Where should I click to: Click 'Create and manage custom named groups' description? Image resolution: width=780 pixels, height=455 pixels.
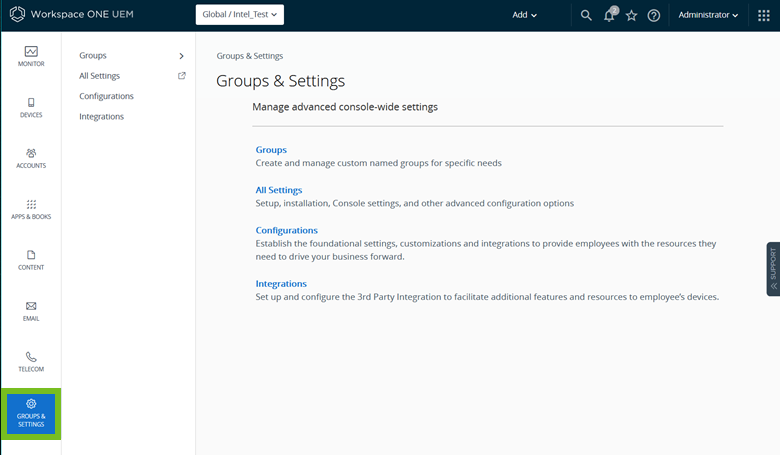(x=379, y=163)
